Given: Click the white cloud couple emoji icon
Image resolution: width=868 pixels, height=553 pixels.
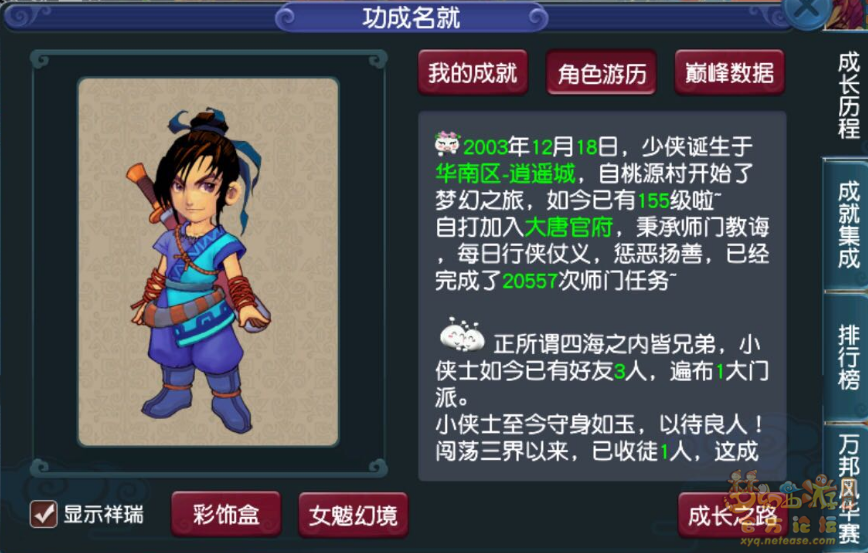Looking at the screenshot, I should [x=462, y=335].
